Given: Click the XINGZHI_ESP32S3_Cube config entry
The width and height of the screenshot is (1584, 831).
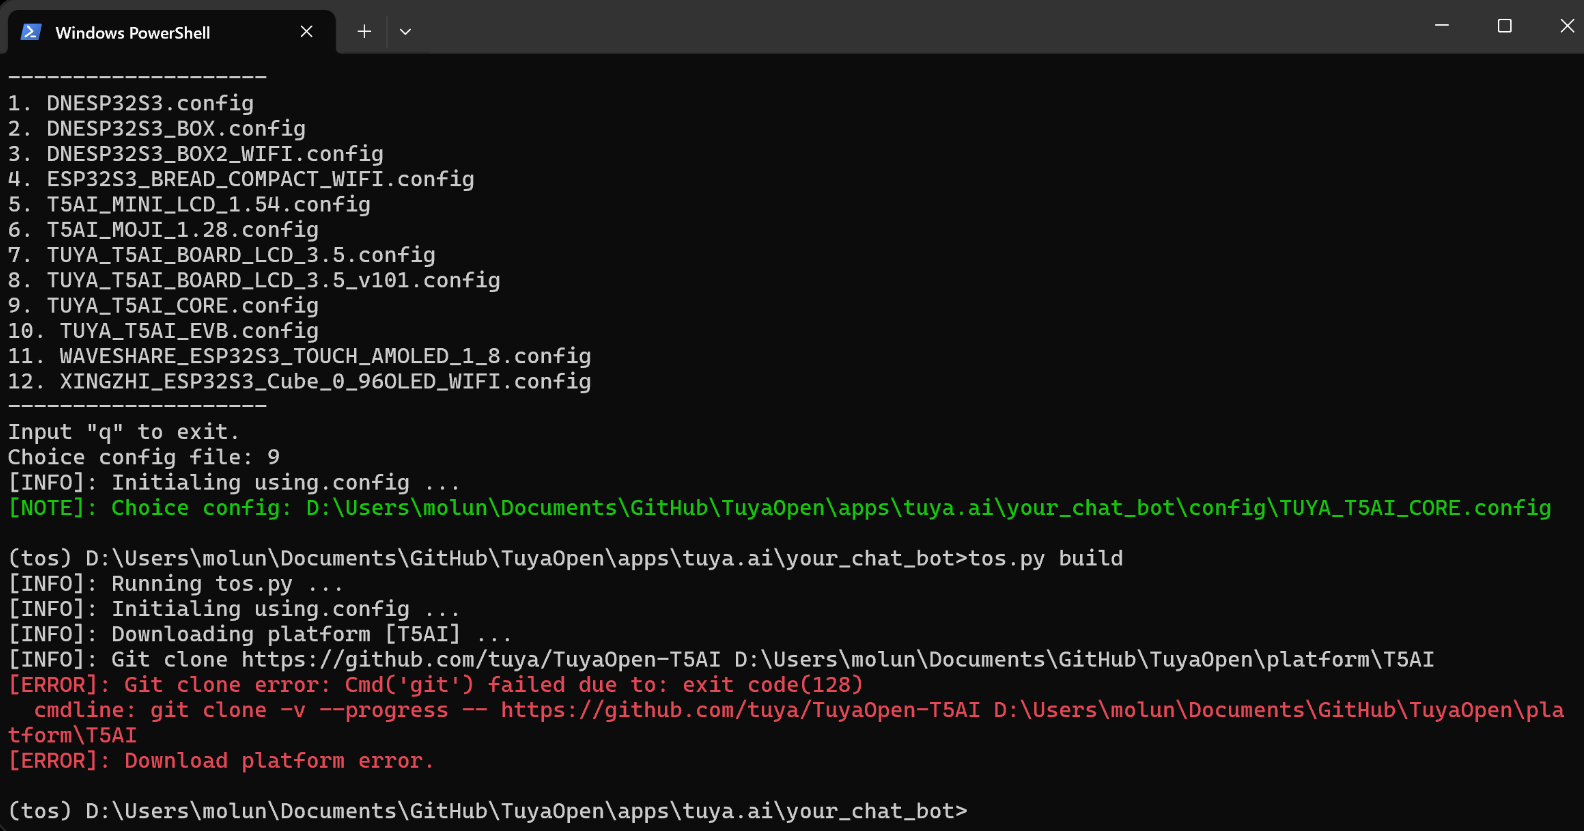Looking at the screenshot, I should click(x=299, y=382).
